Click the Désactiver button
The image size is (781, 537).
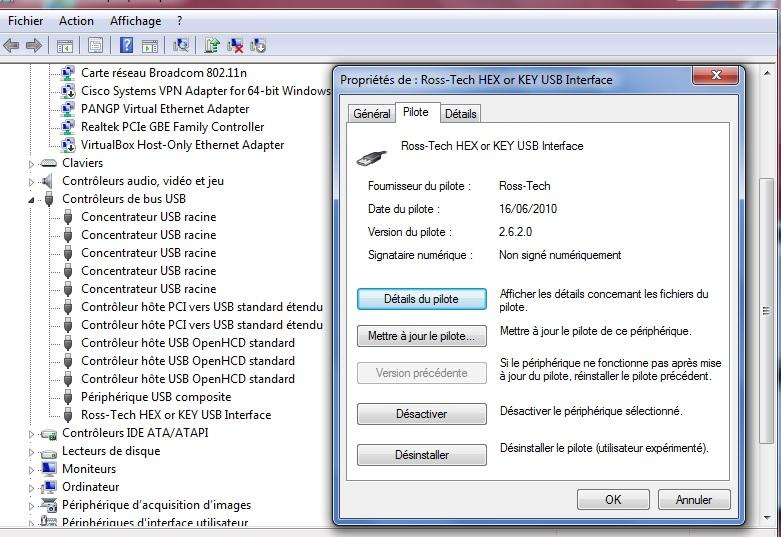[421, 414]
